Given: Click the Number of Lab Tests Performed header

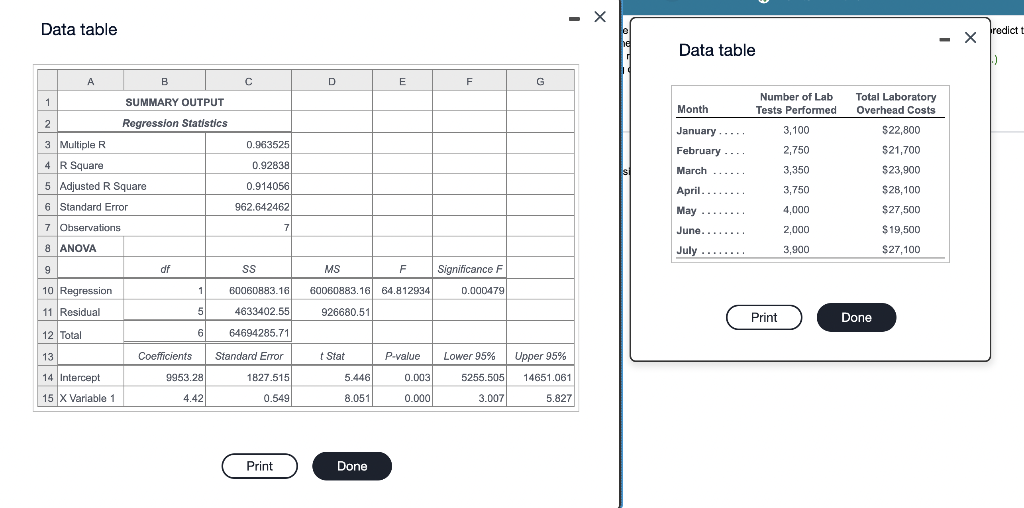Looking at the screenshot, I should click(796, 103).
